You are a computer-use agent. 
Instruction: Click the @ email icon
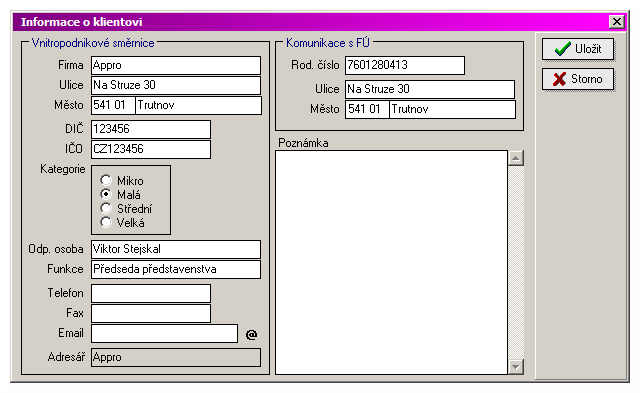(x=251, y=335)
